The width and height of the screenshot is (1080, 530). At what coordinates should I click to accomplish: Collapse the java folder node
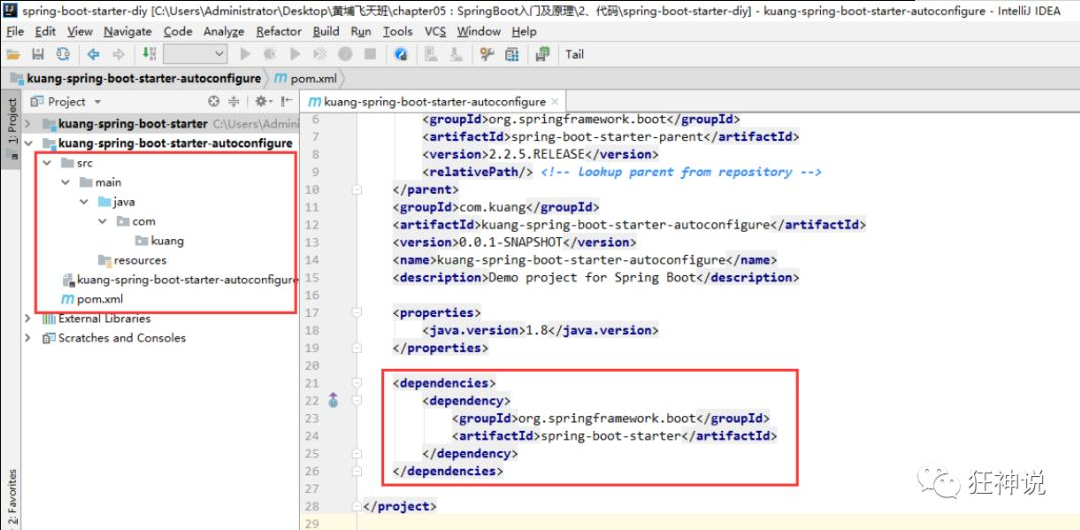coord(84,202)
